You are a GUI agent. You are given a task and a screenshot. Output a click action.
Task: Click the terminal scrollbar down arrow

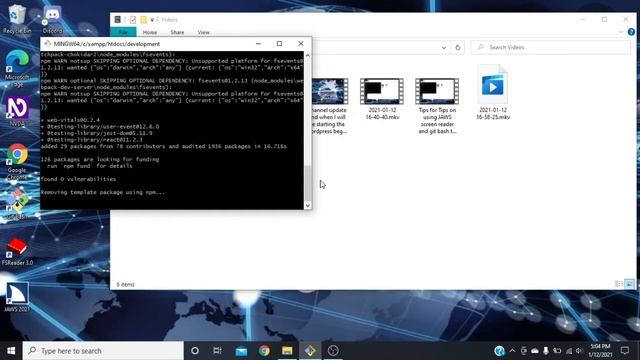click(x=308, y=205)
